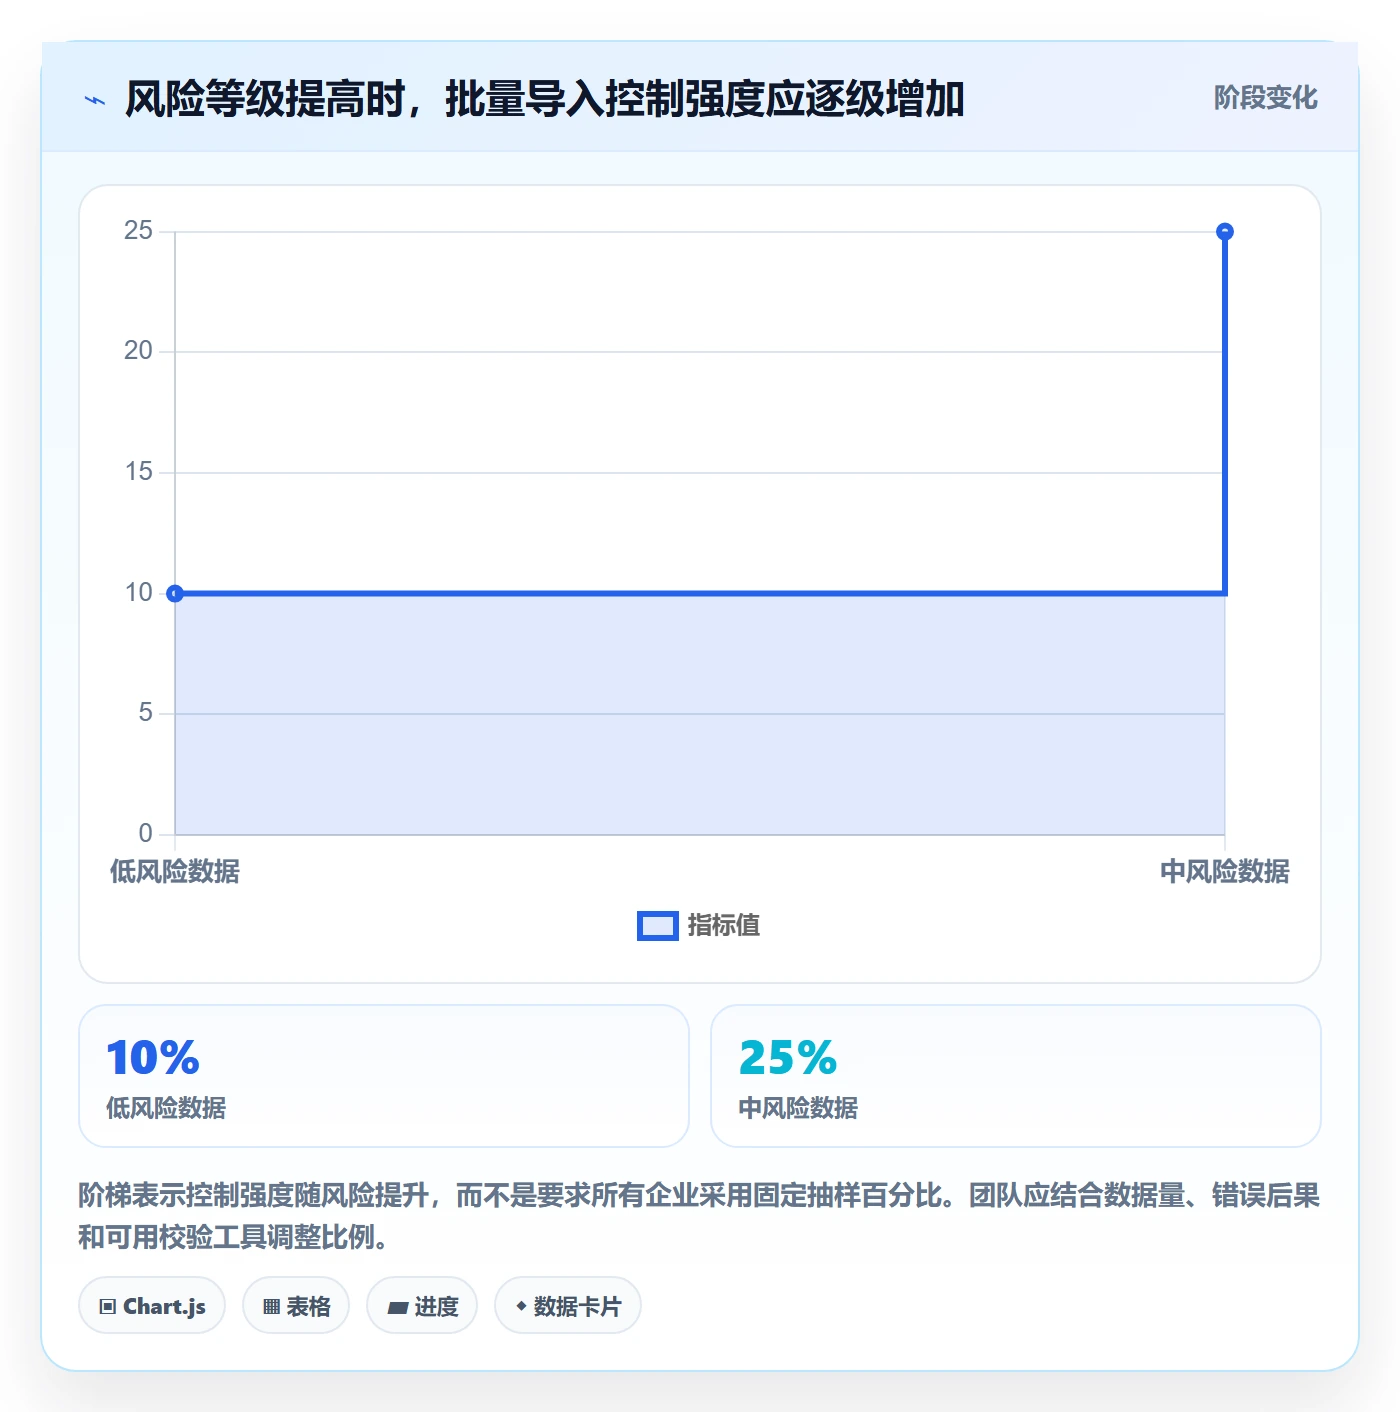Click the 低风险数据 x-axis label
Screen dimensions: 1400x1412
coord(175,871)
